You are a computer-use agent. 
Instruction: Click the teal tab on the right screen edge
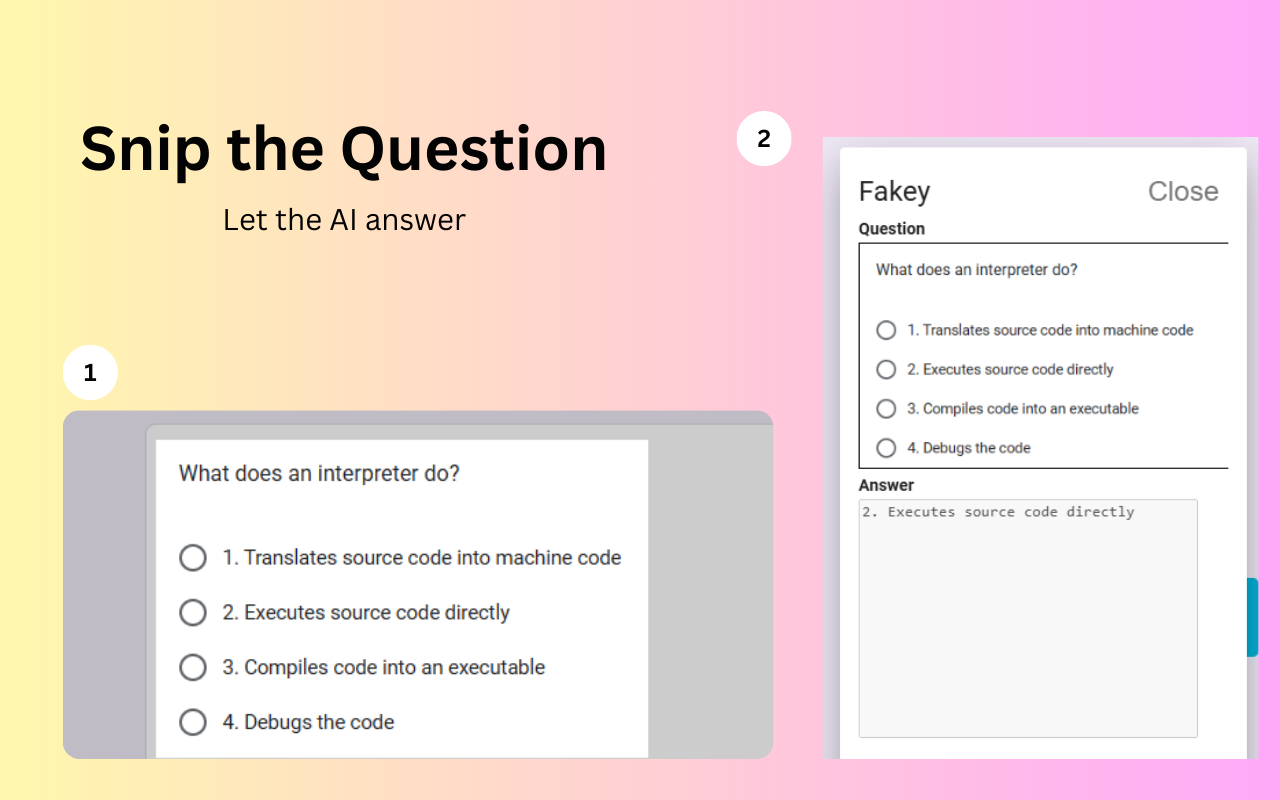1253,616
